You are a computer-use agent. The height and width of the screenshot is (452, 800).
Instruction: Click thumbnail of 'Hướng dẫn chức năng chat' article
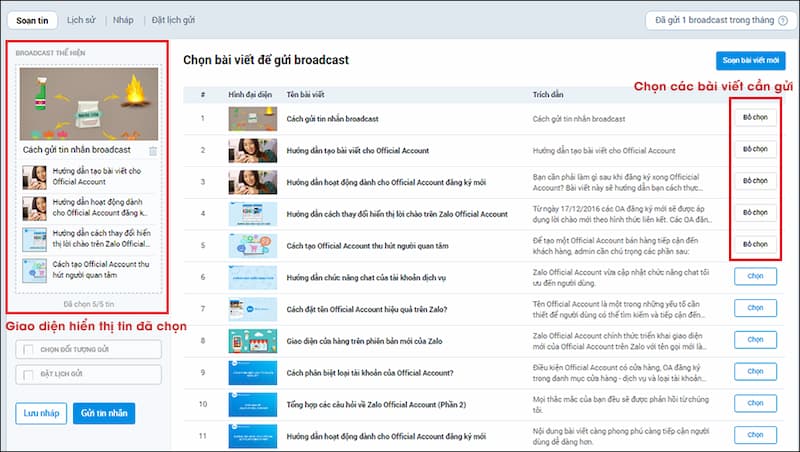coord(253,278)
